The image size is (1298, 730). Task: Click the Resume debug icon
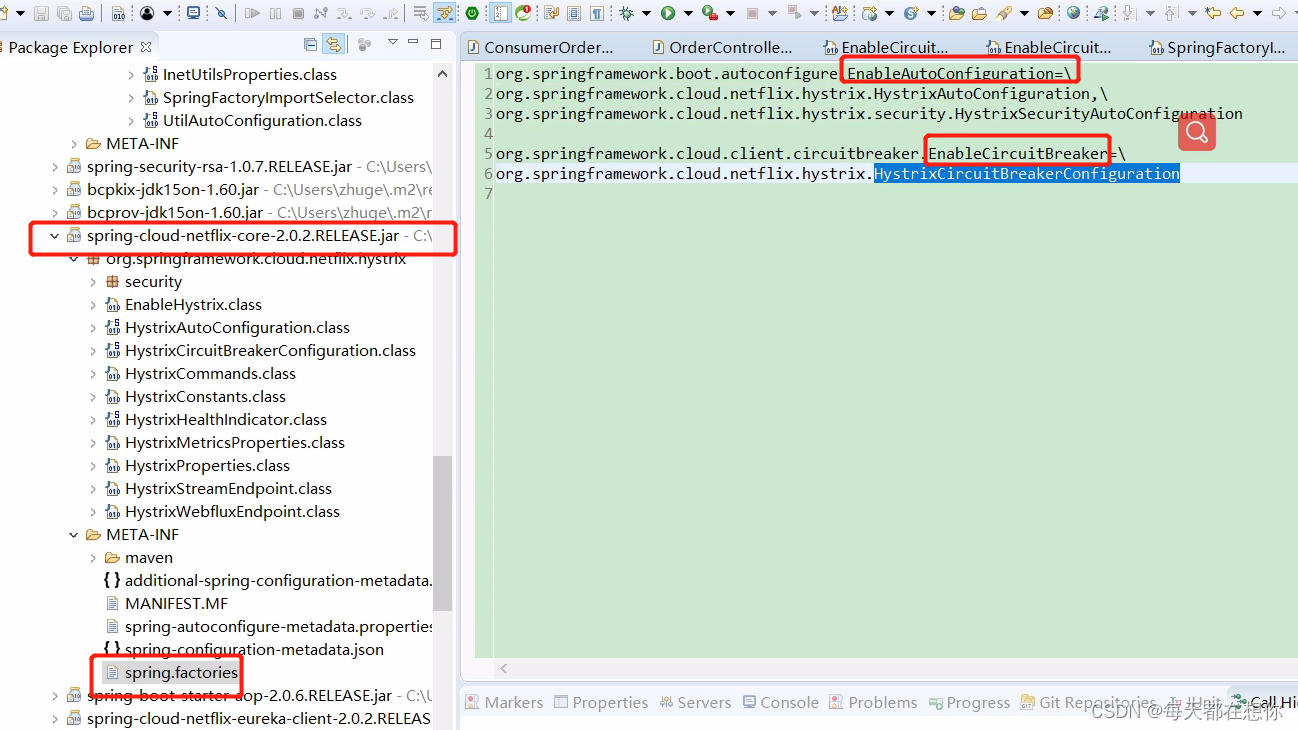pyautogui.click(x=252, y=13)
